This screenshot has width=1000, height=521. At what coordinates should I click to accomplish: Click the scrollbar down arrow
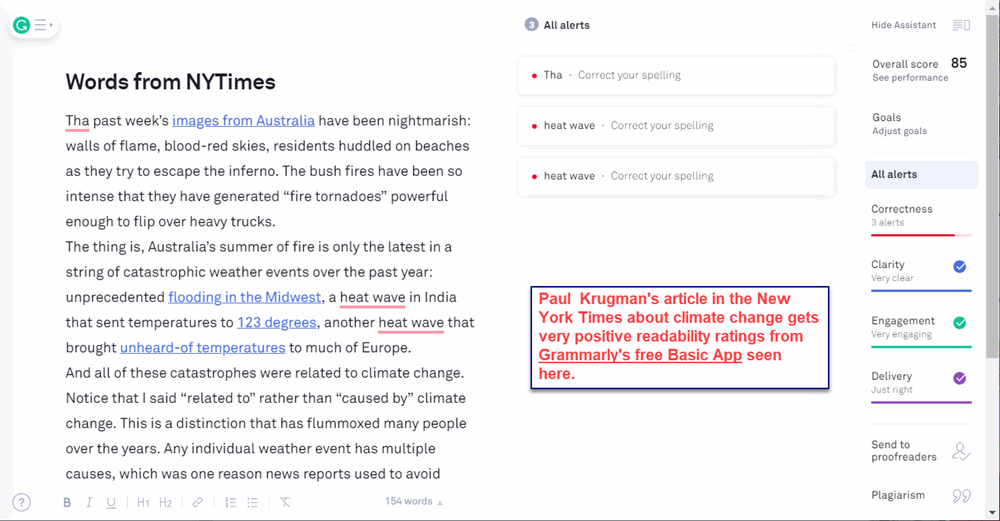(x=992, y=513)
